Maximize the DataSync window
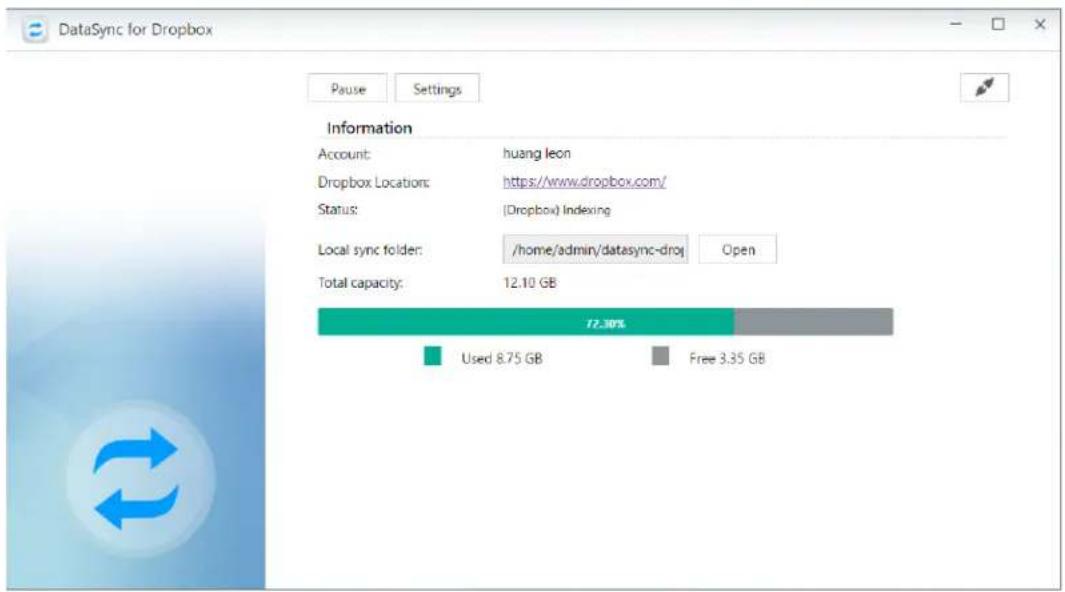 coord(998,24)
